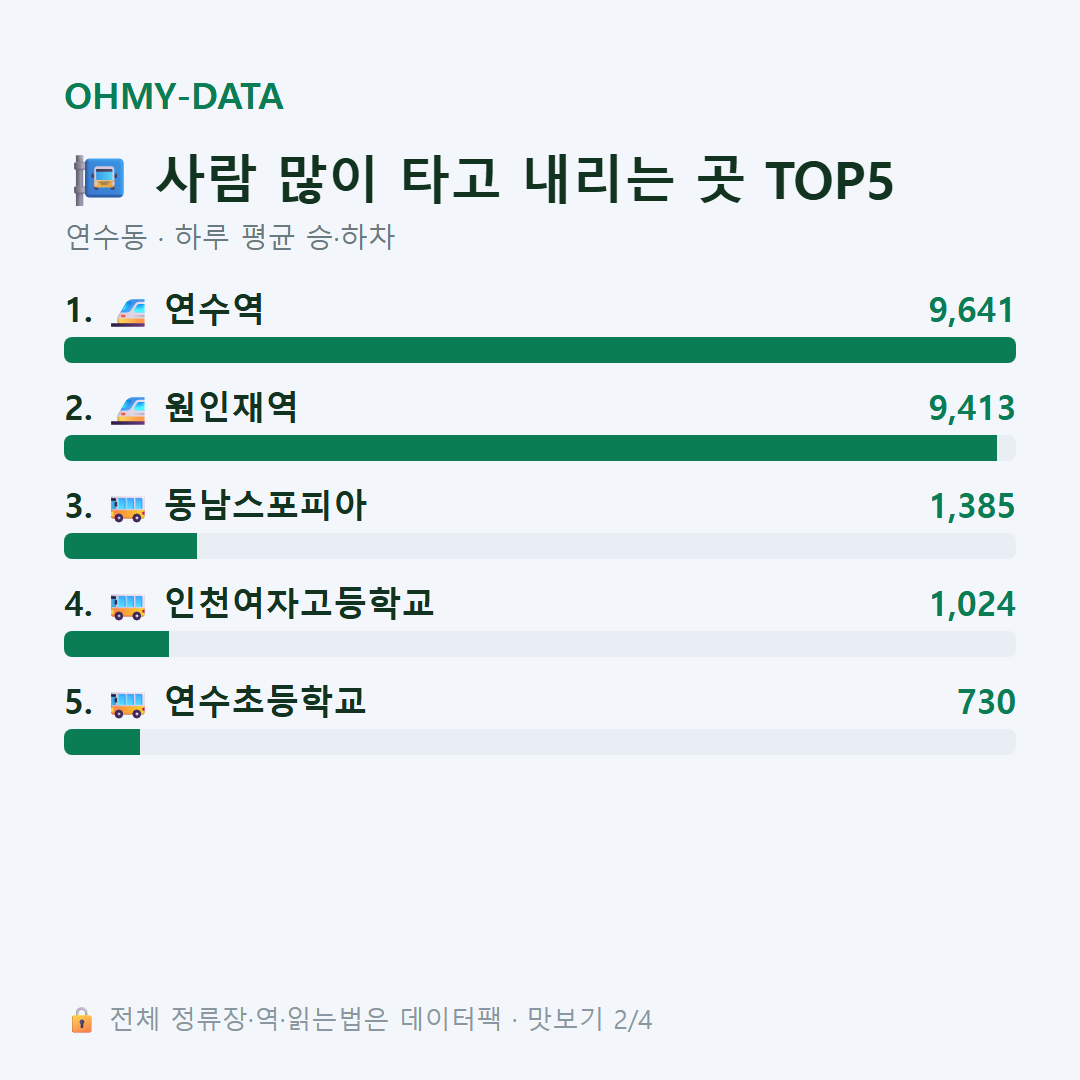Open the OHMY-DATA brand link
The height and width of the screenshot is (1080, 1080).
click(174, 96)
